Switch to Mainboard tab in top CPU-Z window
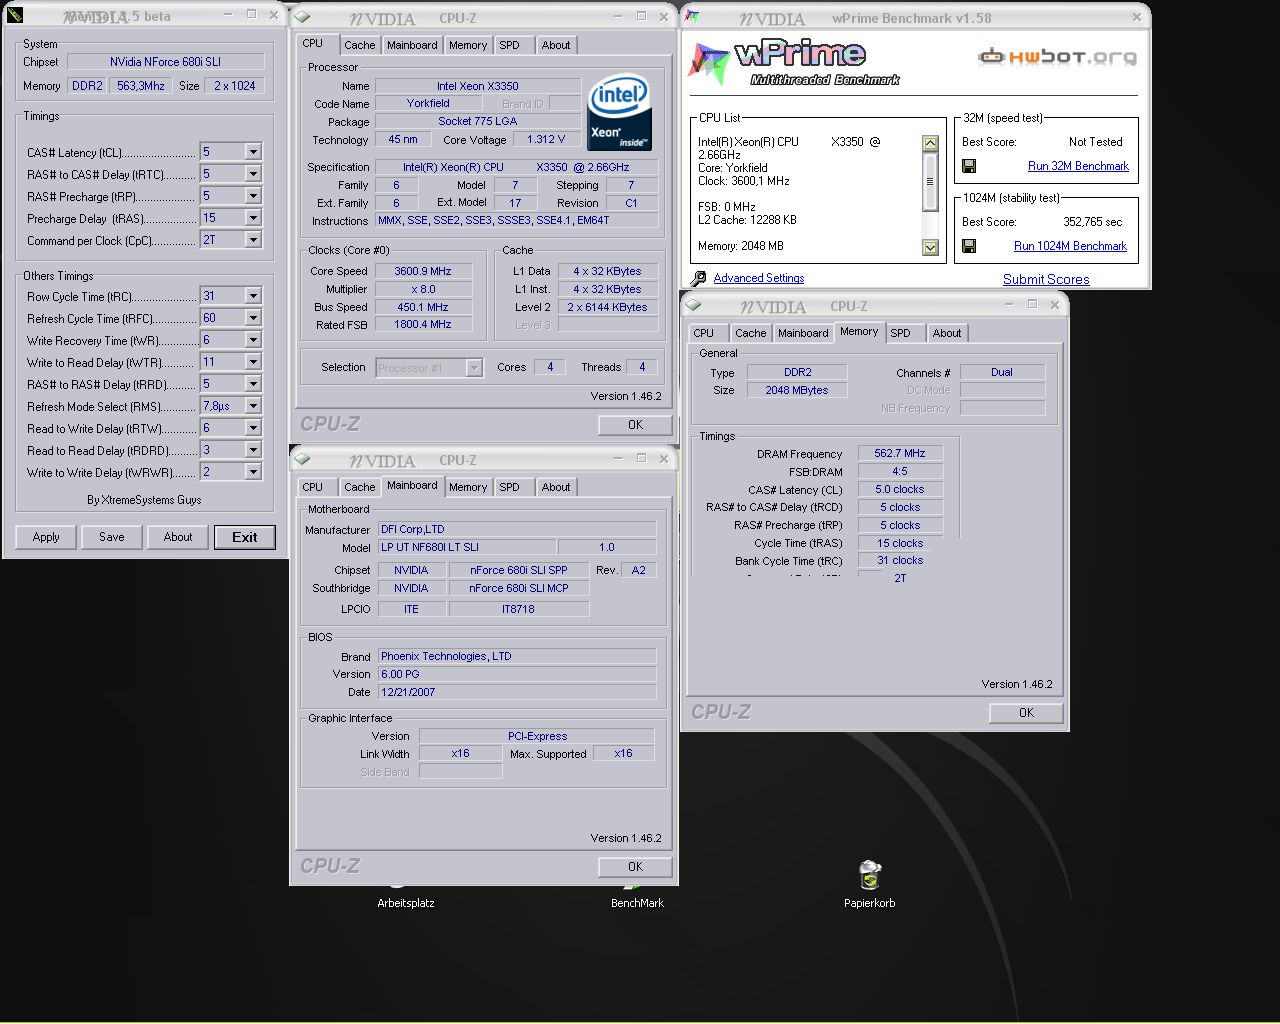1280x1024 pixels. (412, 45)
